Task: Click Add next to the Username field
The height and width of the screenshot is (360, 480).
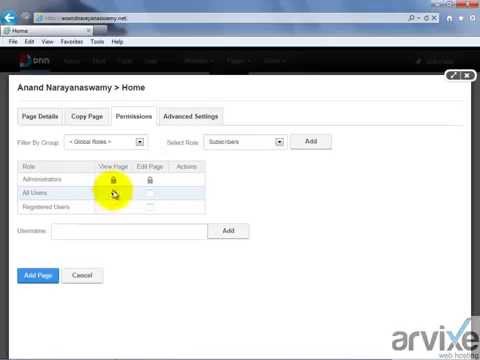Action: pyautogui.click(x=228, y=231)
